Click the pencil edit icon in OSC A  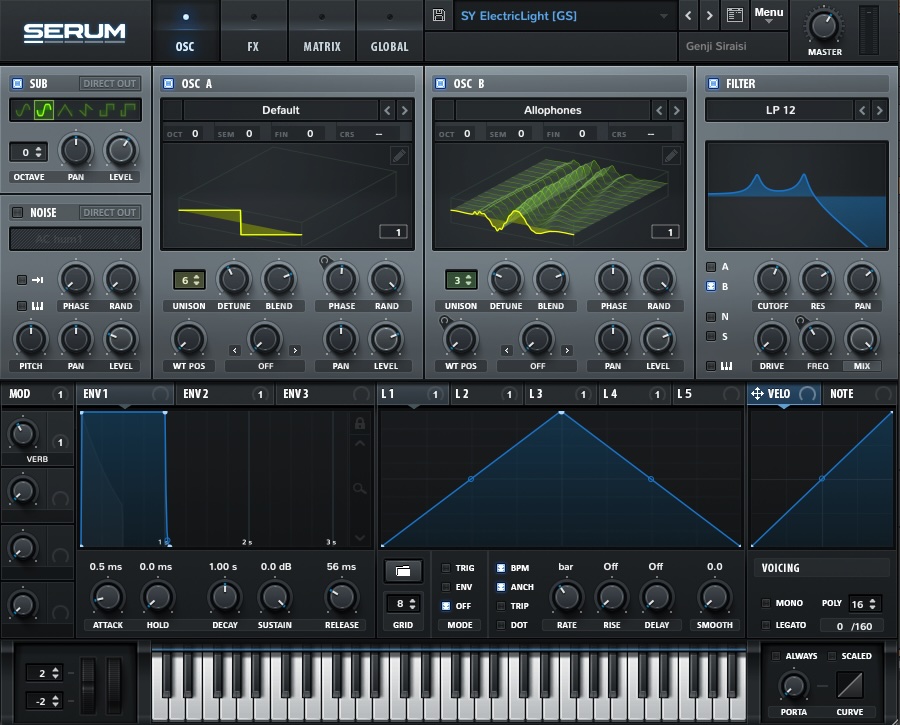[398, 155]
